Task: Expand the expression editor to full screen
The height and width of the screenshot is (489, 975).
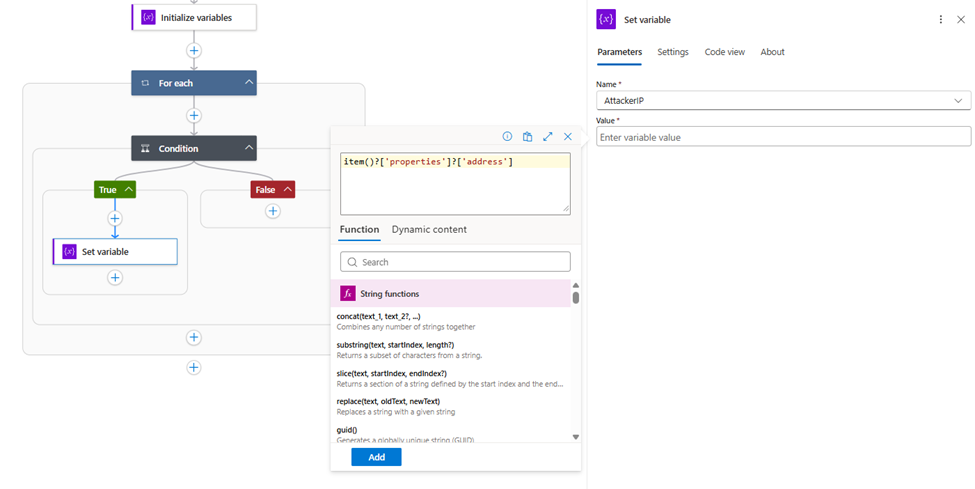Action: [548, 136]
